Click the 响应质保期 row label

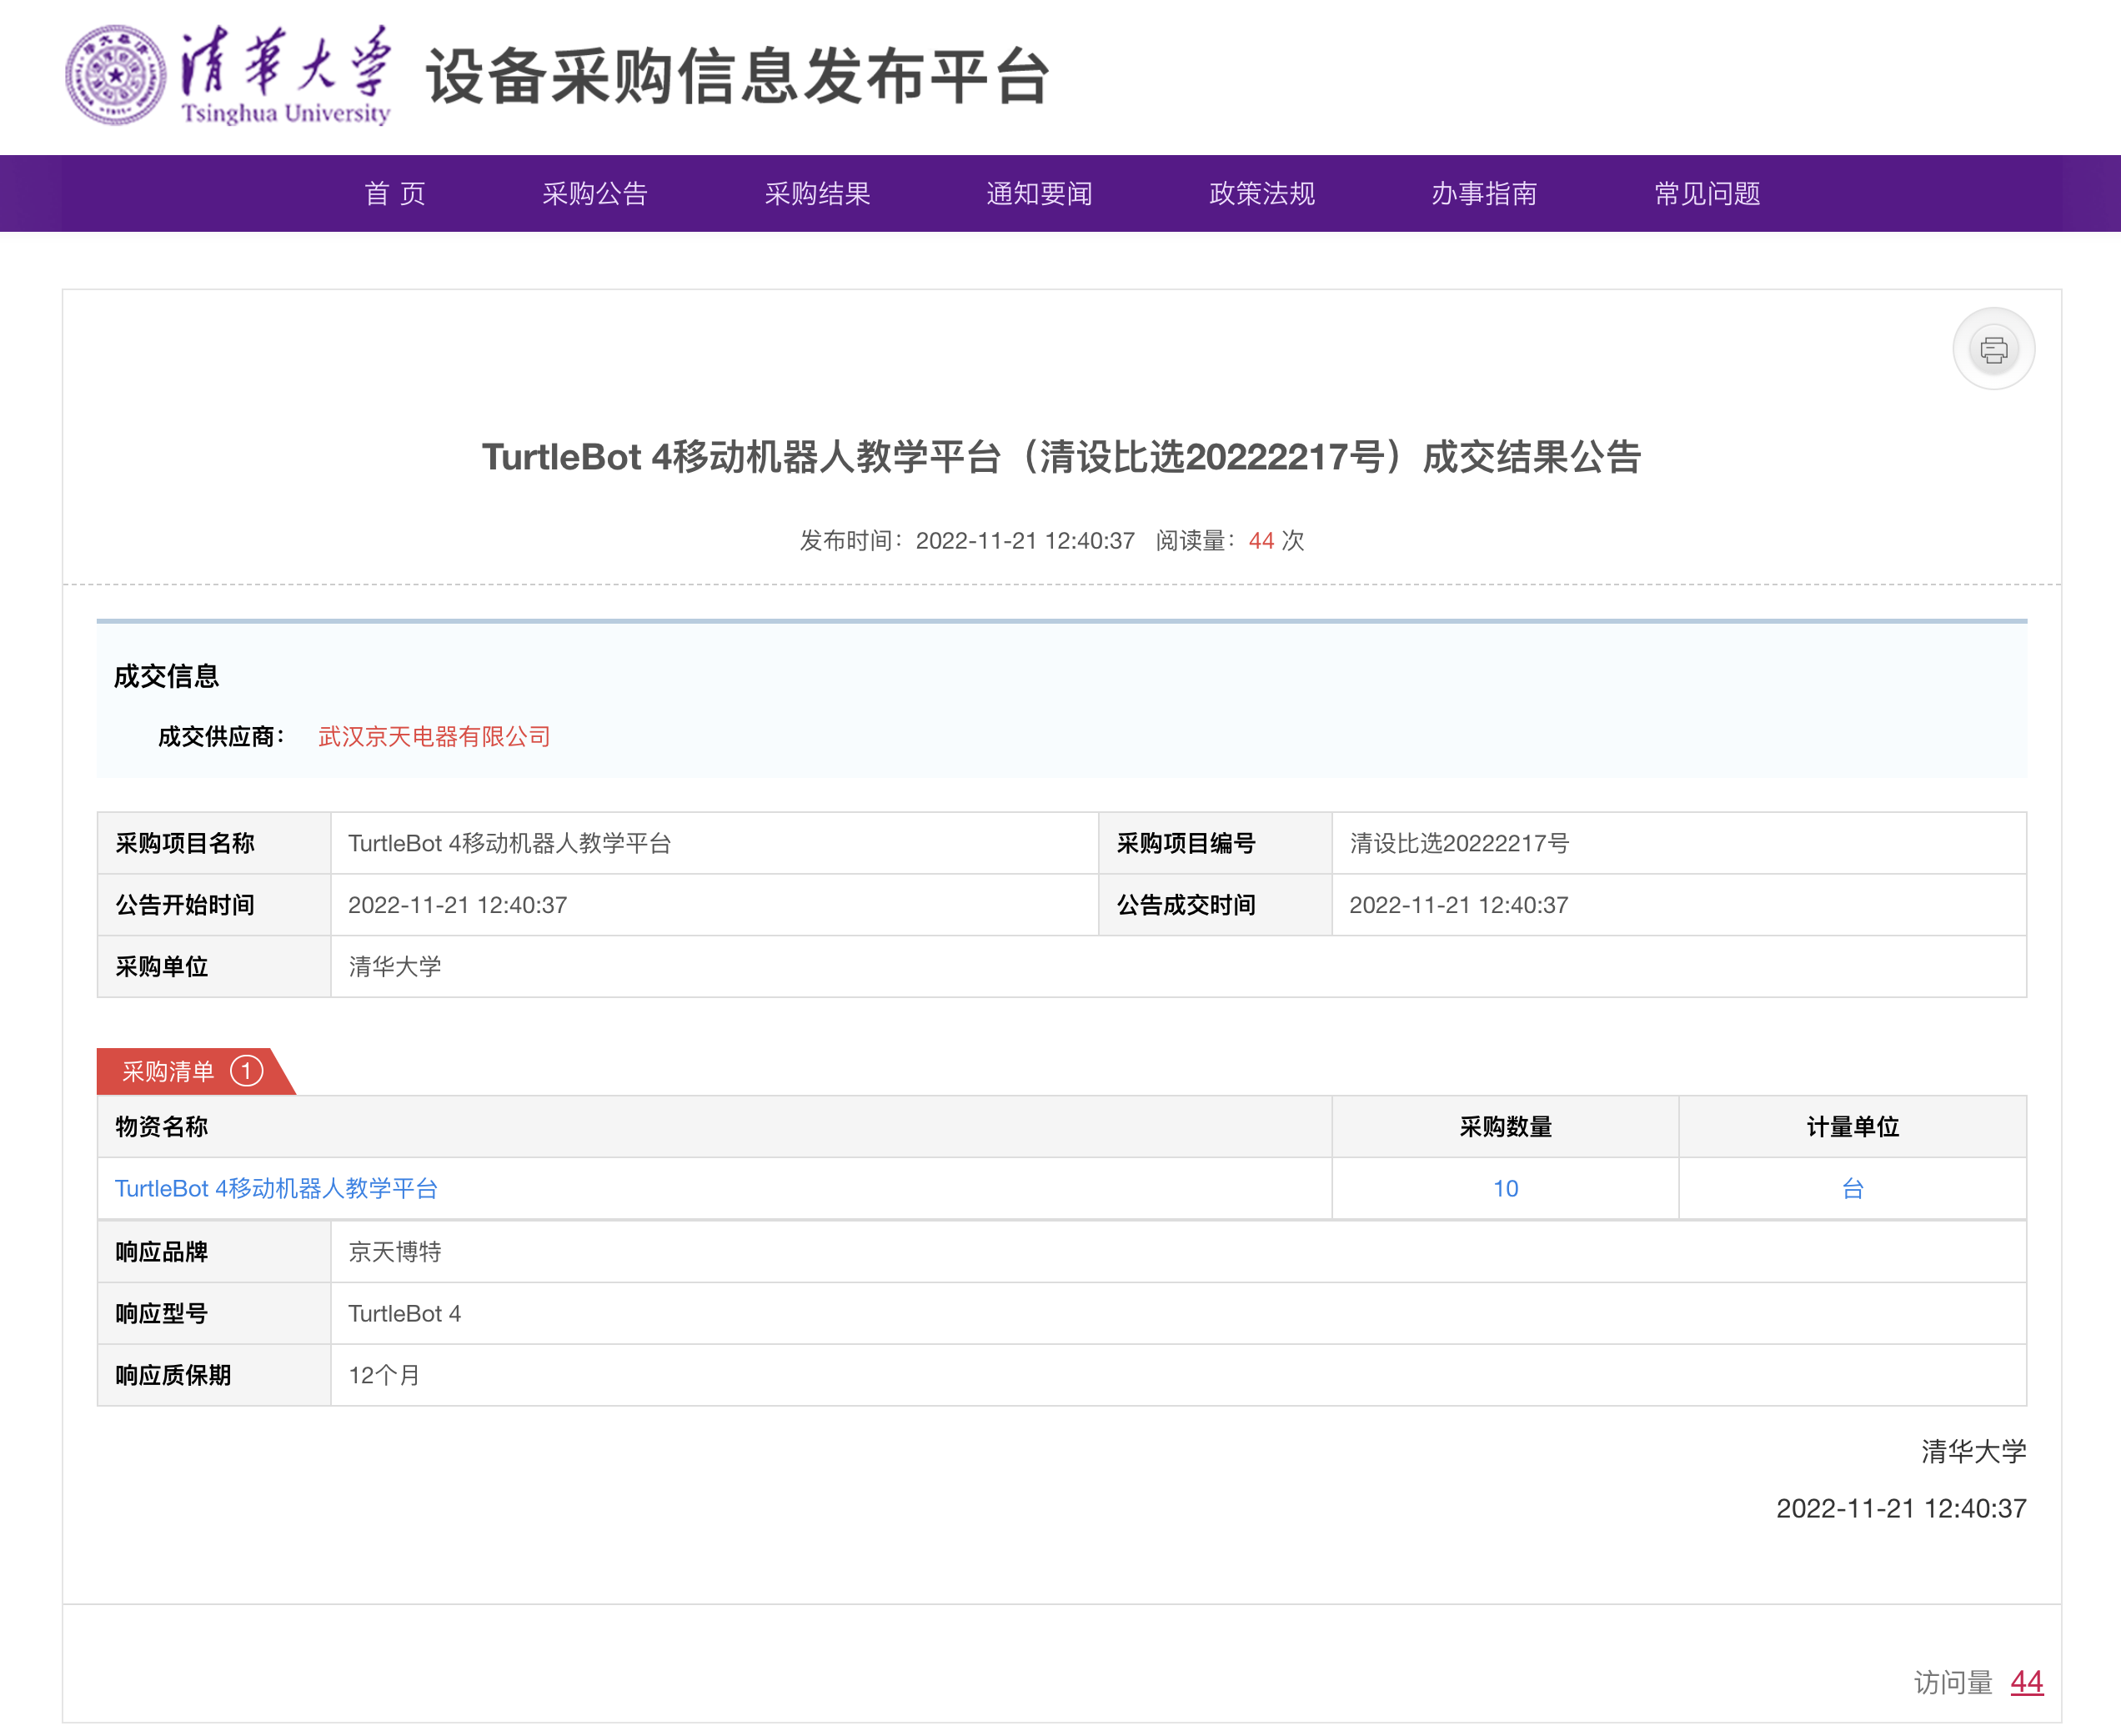pos(173,1375)
